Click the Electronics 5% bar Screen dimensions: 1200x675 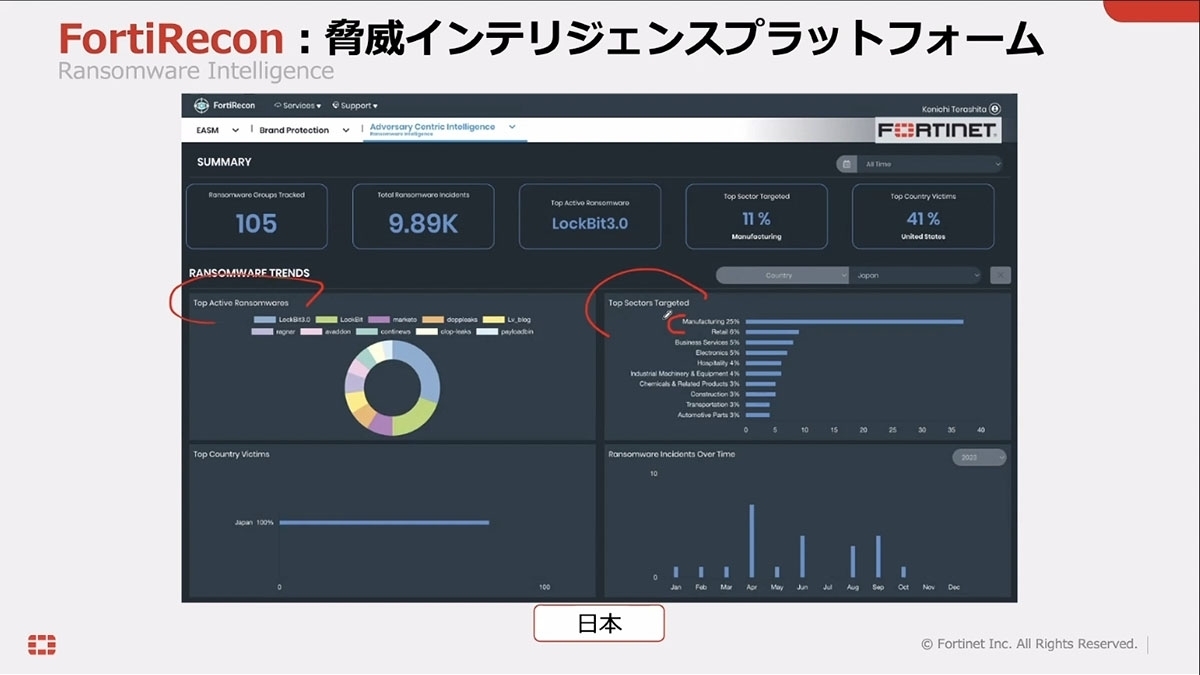[x=766, y=353]
